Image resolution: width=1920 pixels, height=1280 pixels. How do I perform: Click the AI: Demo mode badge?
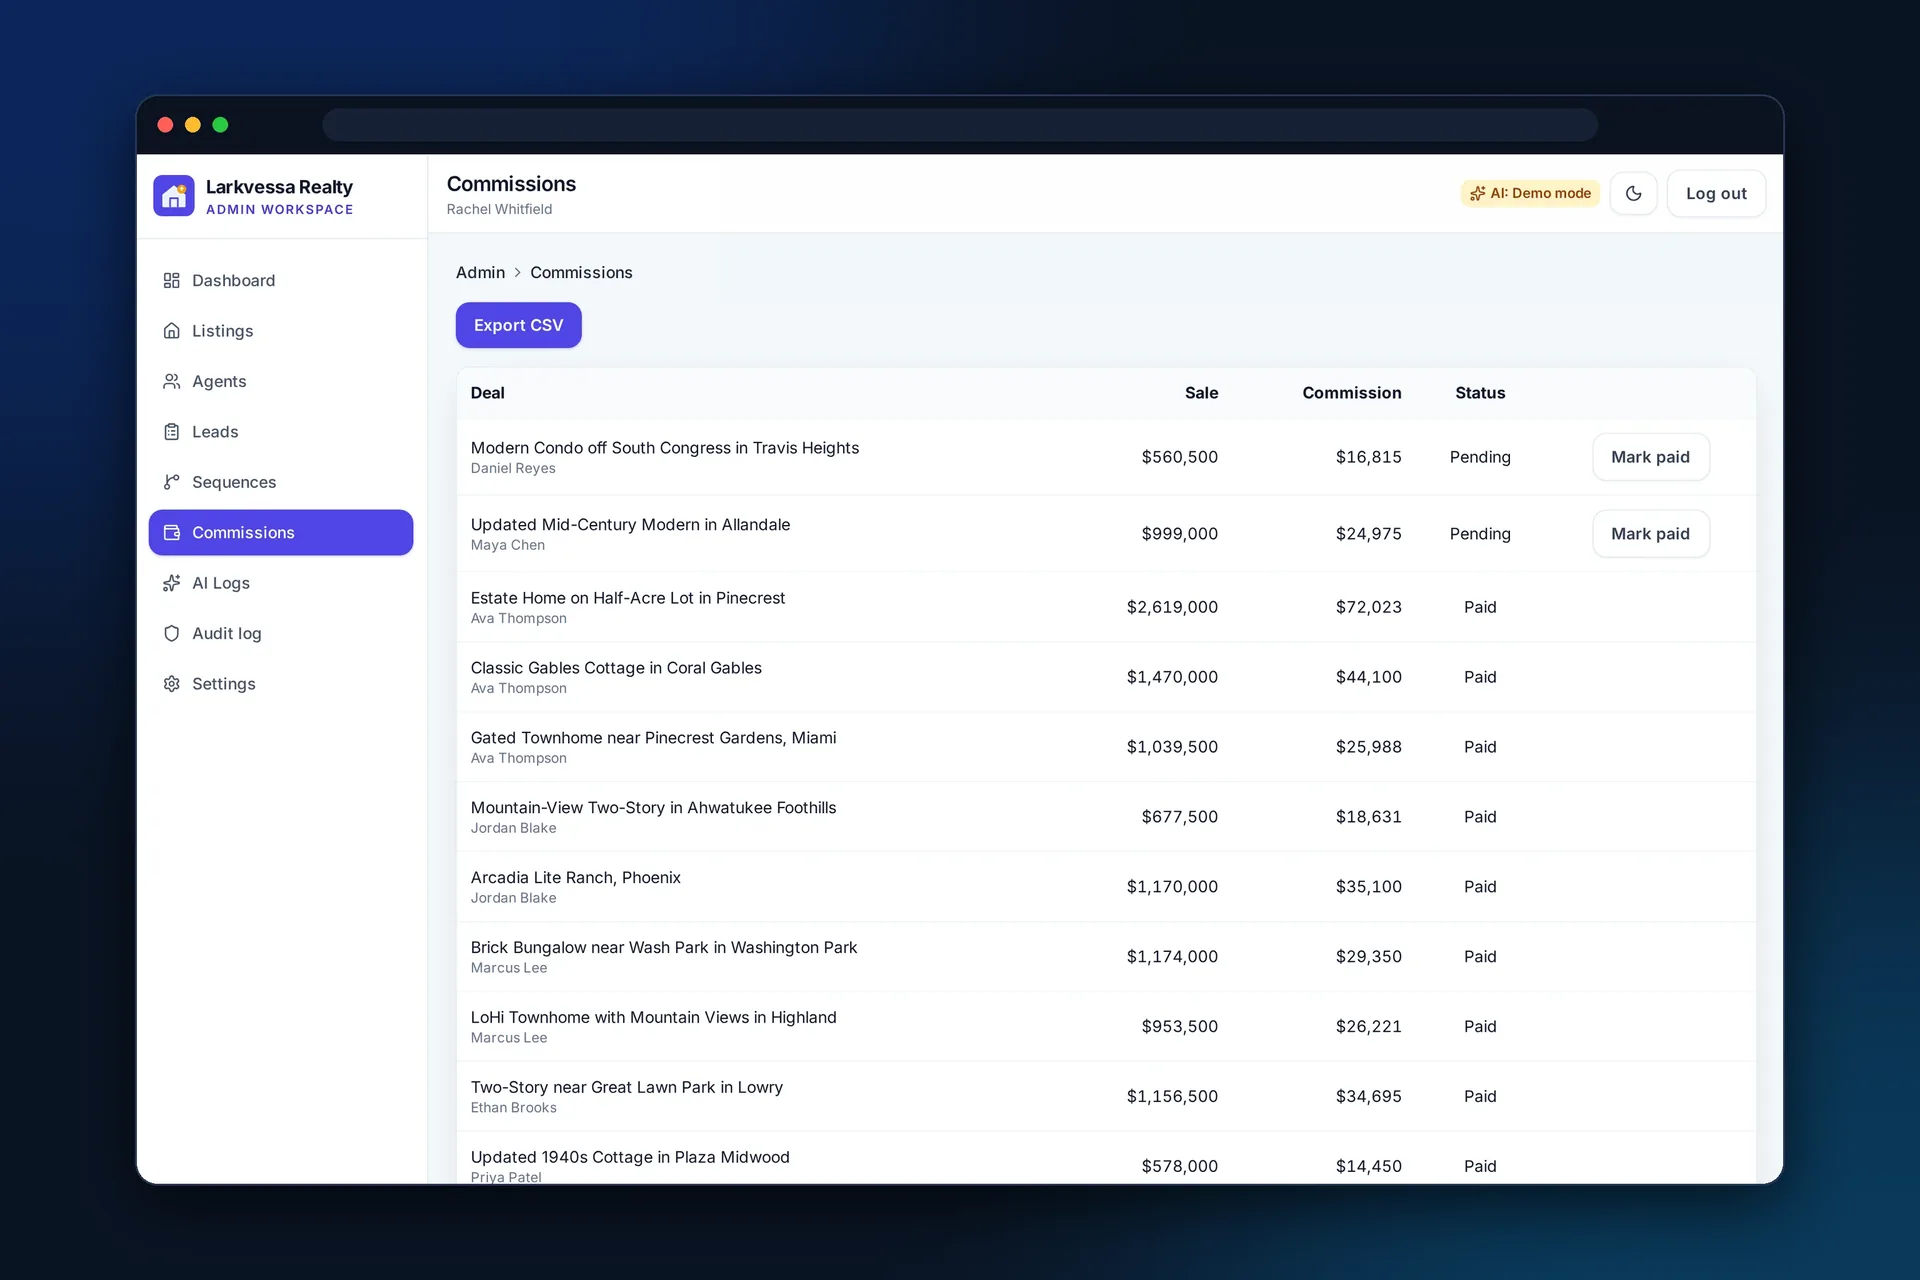1530,194
